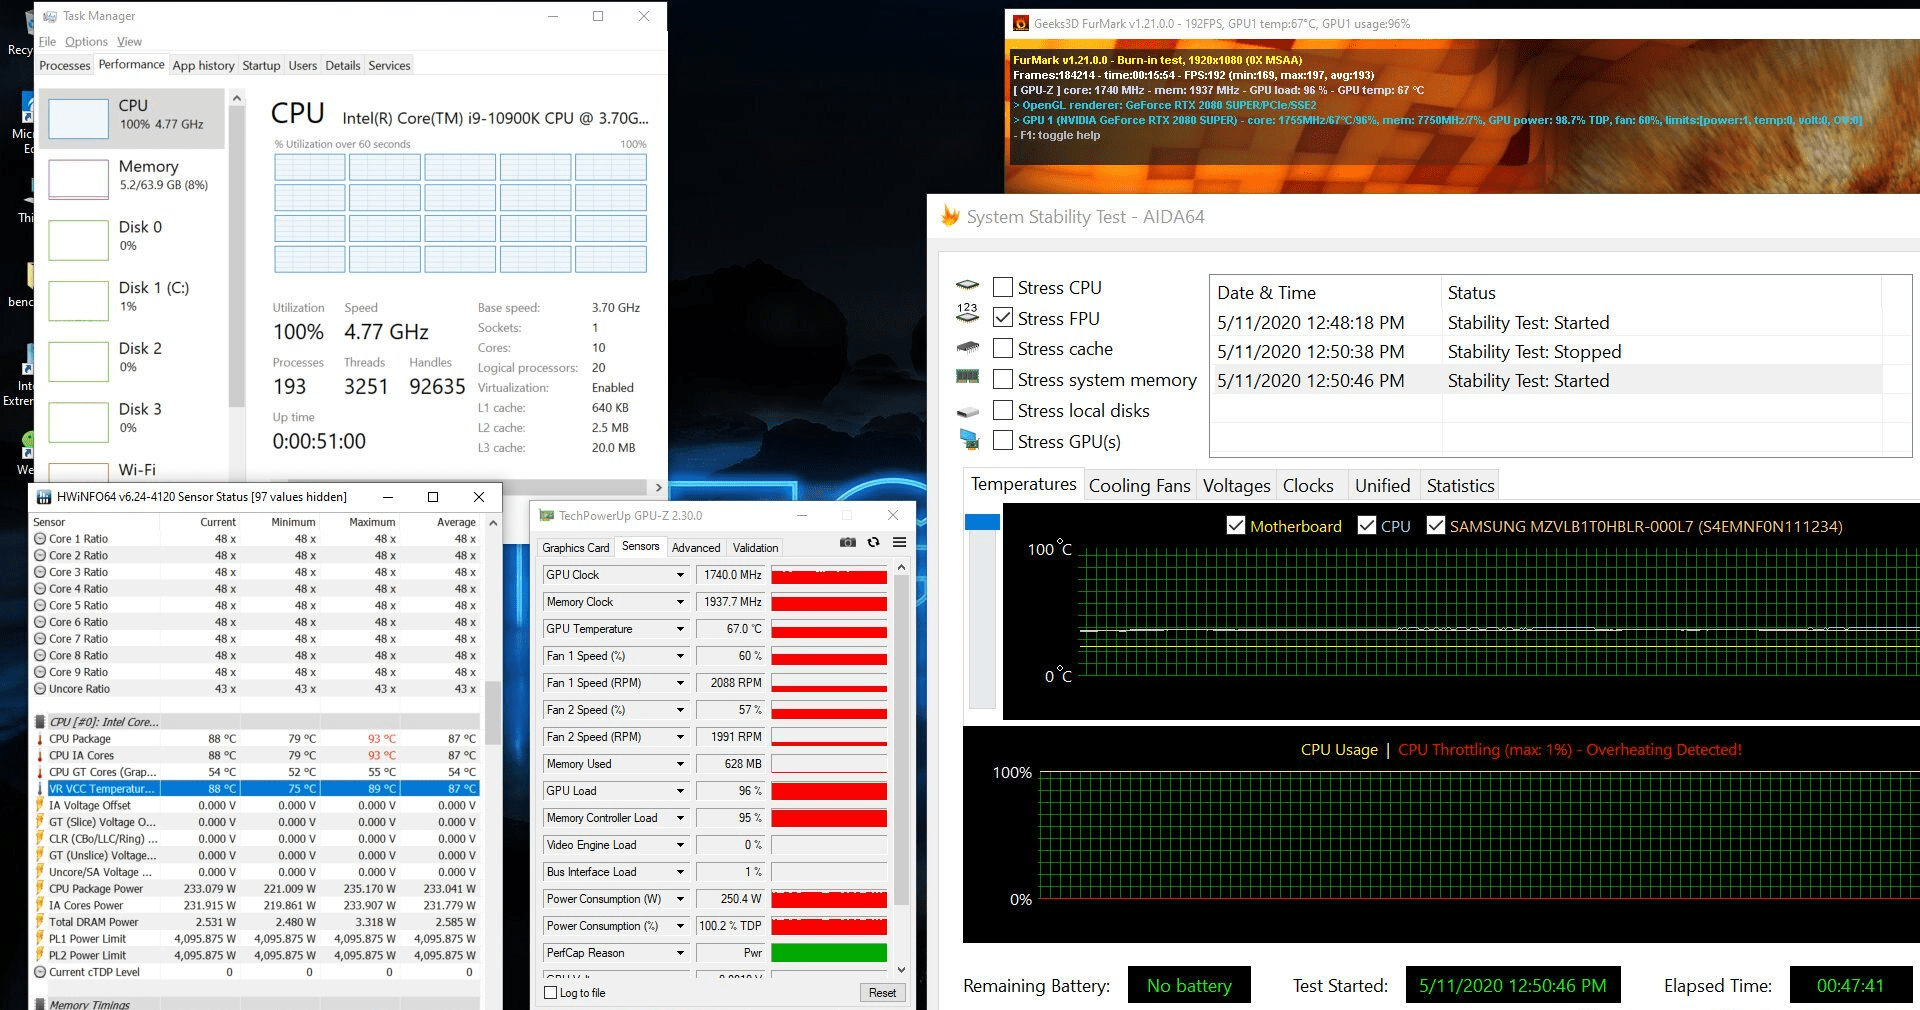This screenshot has height=1010, width=1920.
Task: Click the lightning icon for IA Voltage Offset
Action: point(40,806)
